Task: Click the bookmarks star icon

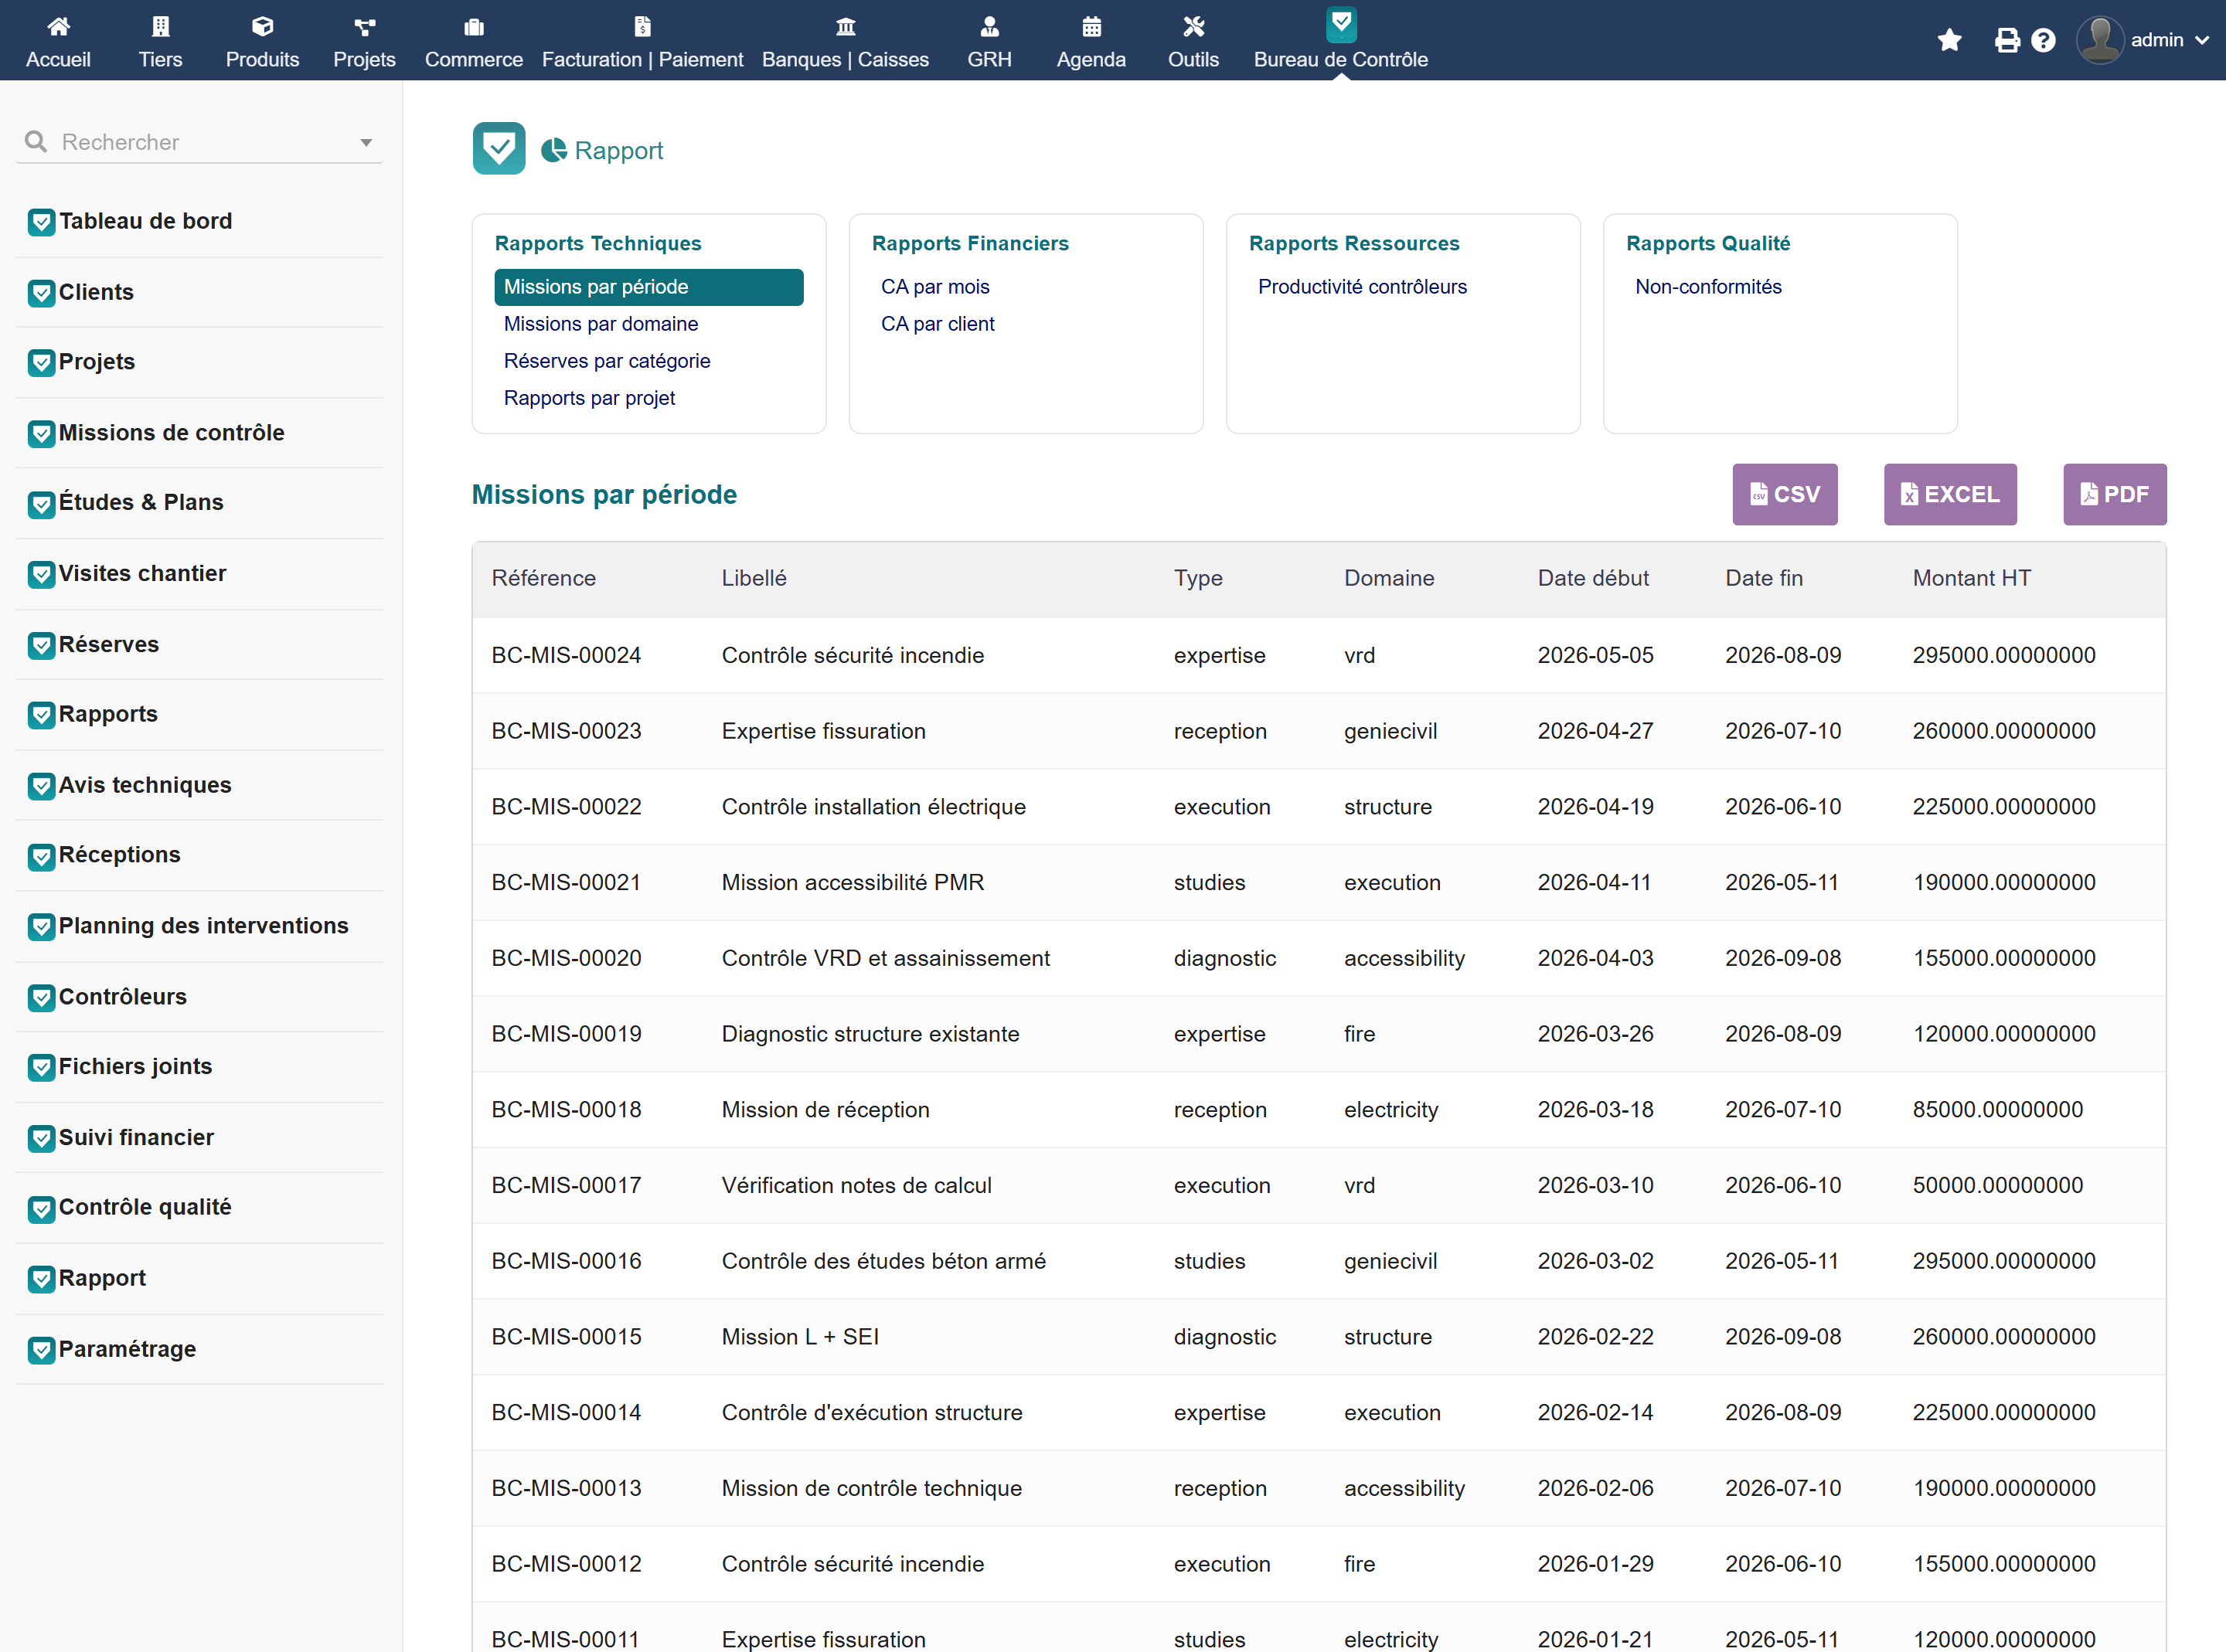Action: pos(1949,40)
